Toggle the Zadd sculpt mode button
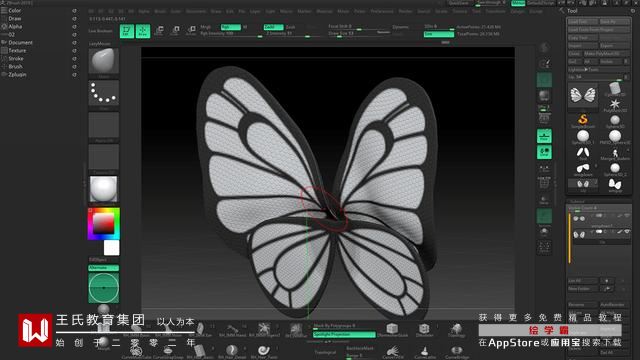The height and width of the screenshot is (360, 640). (x=273, y=27)
